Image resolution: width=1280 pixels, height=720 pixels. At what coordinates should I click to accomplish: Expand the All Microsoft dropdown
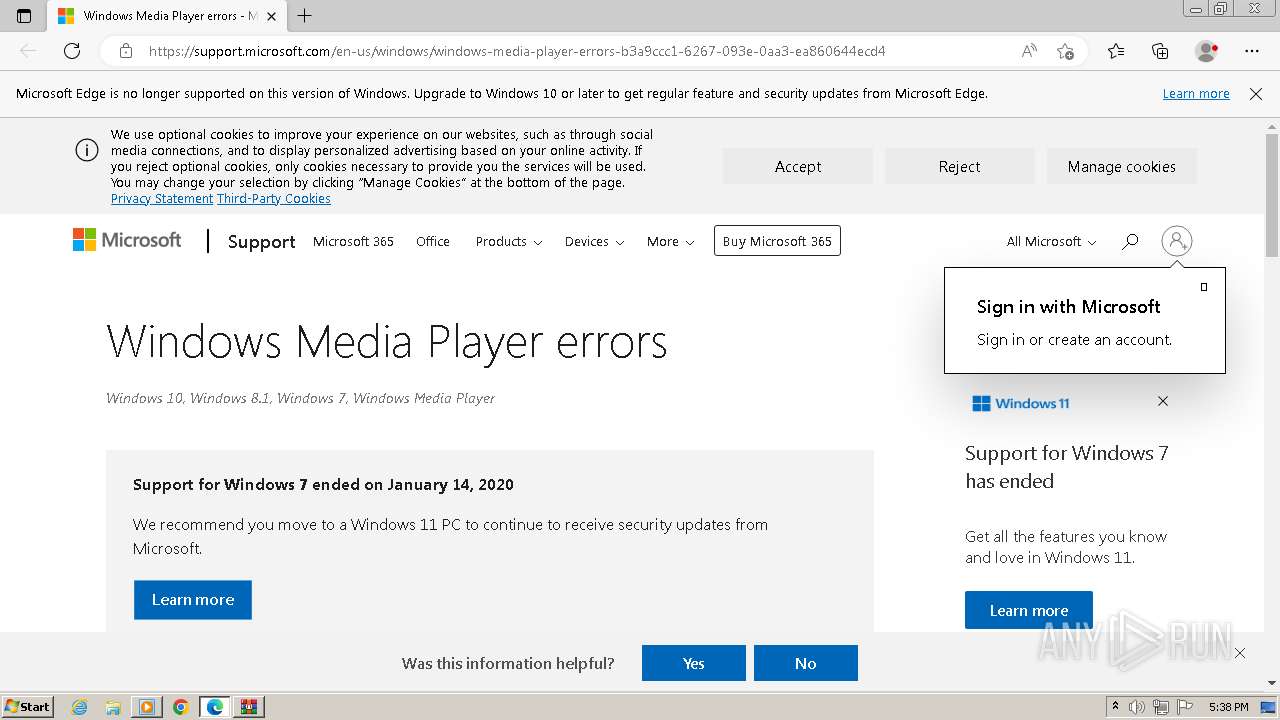pyautogui.click(x=1051, y=241)
